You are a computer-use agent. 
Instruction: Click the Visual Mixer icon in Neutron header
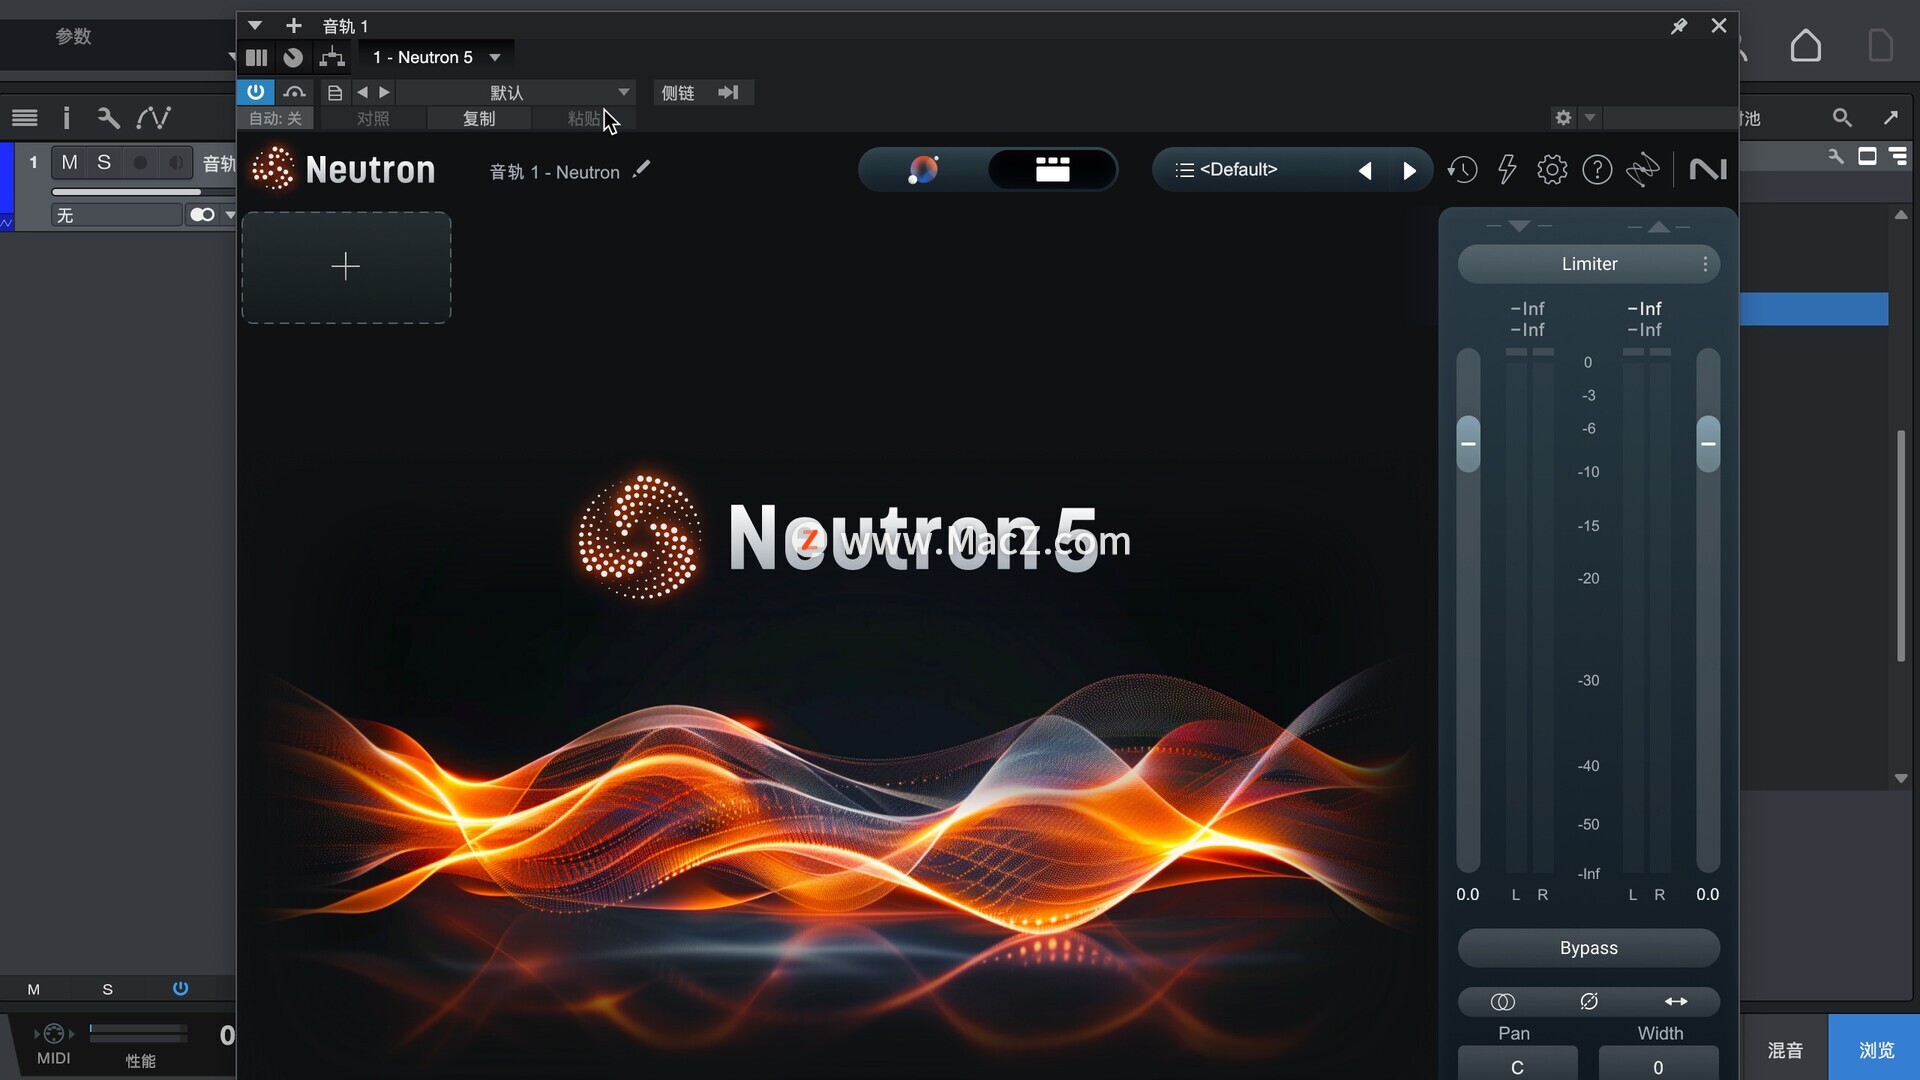click(x=1642, y=170)
